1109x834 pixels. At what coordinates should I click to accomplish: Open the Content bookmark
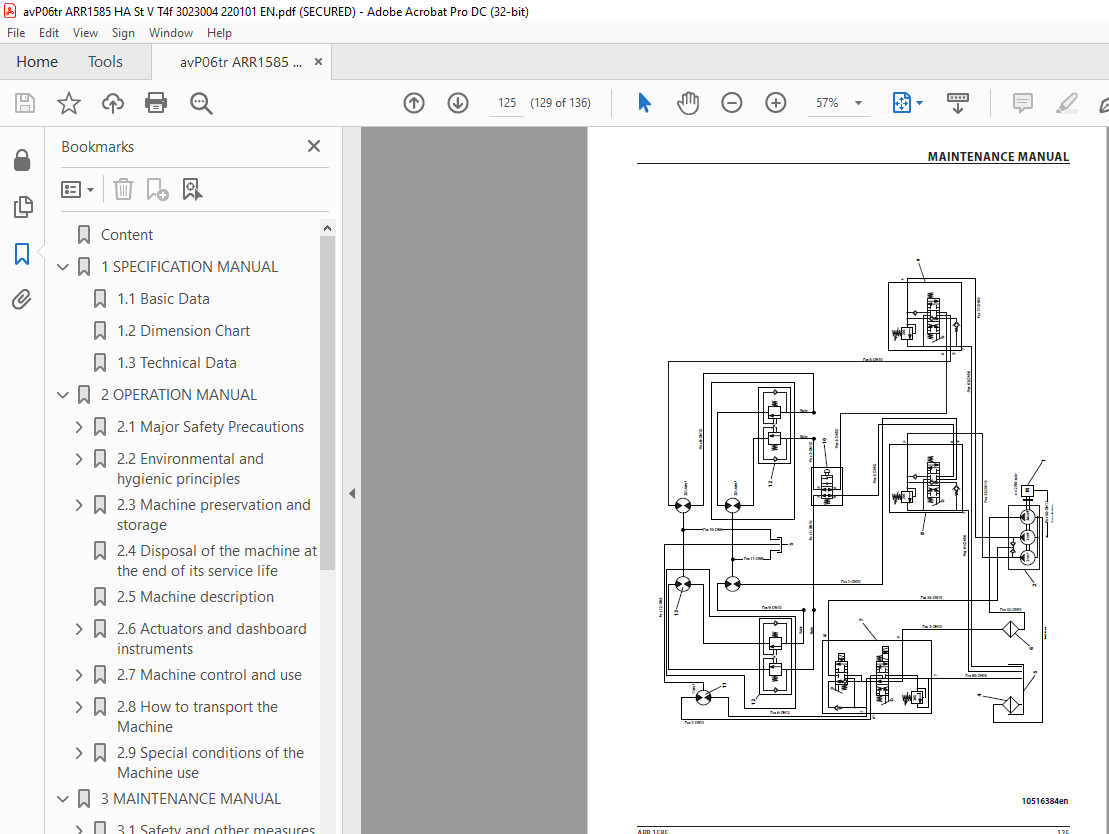click(x=127, y=235)
